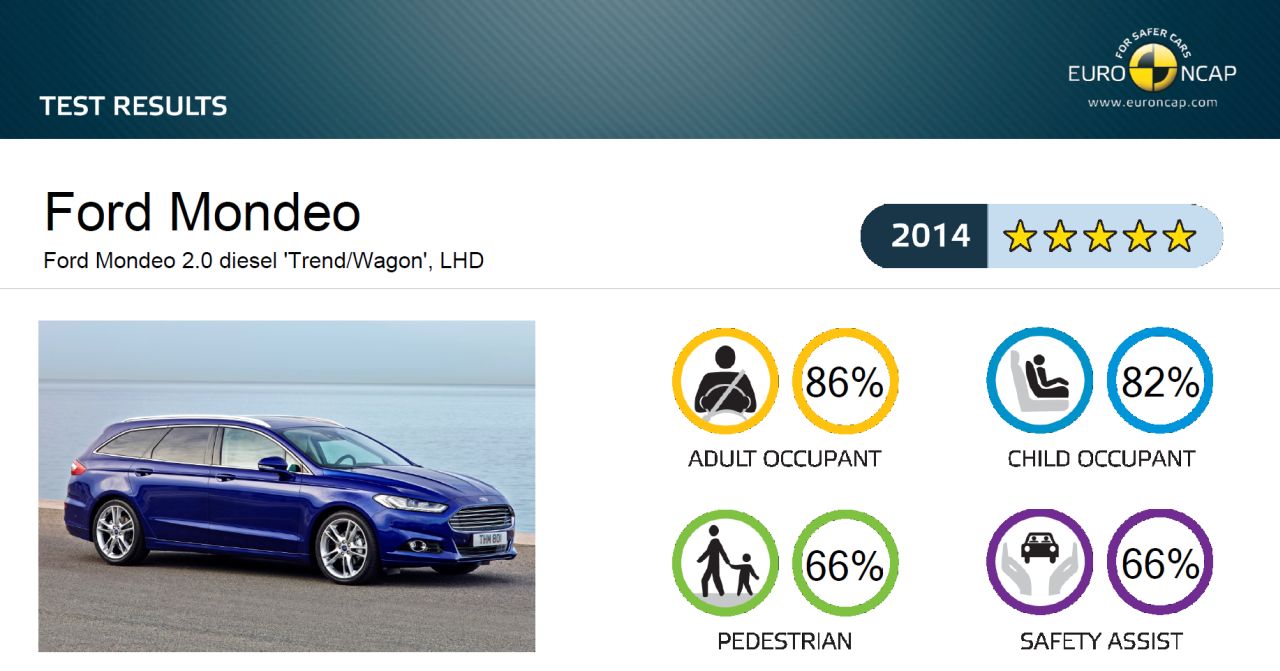Click the child occupant seat icon
The image size is (1280, 671).
(x=1040, y=381)
